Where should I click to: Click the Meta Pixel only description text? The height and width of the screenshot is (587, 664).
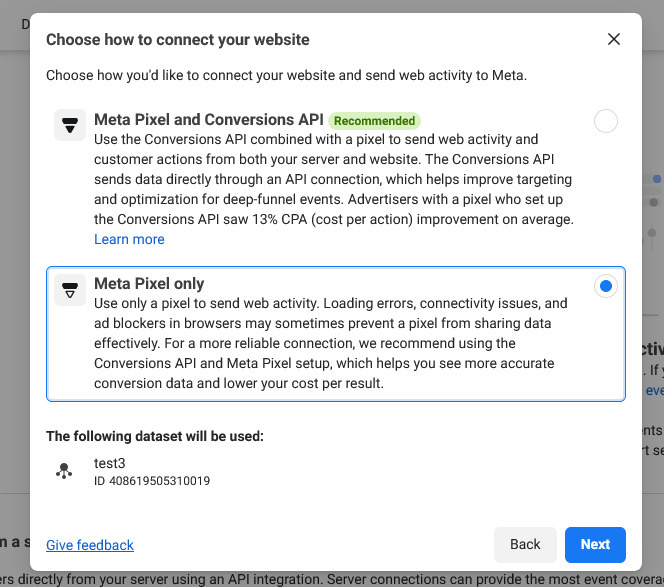[330, 343]
